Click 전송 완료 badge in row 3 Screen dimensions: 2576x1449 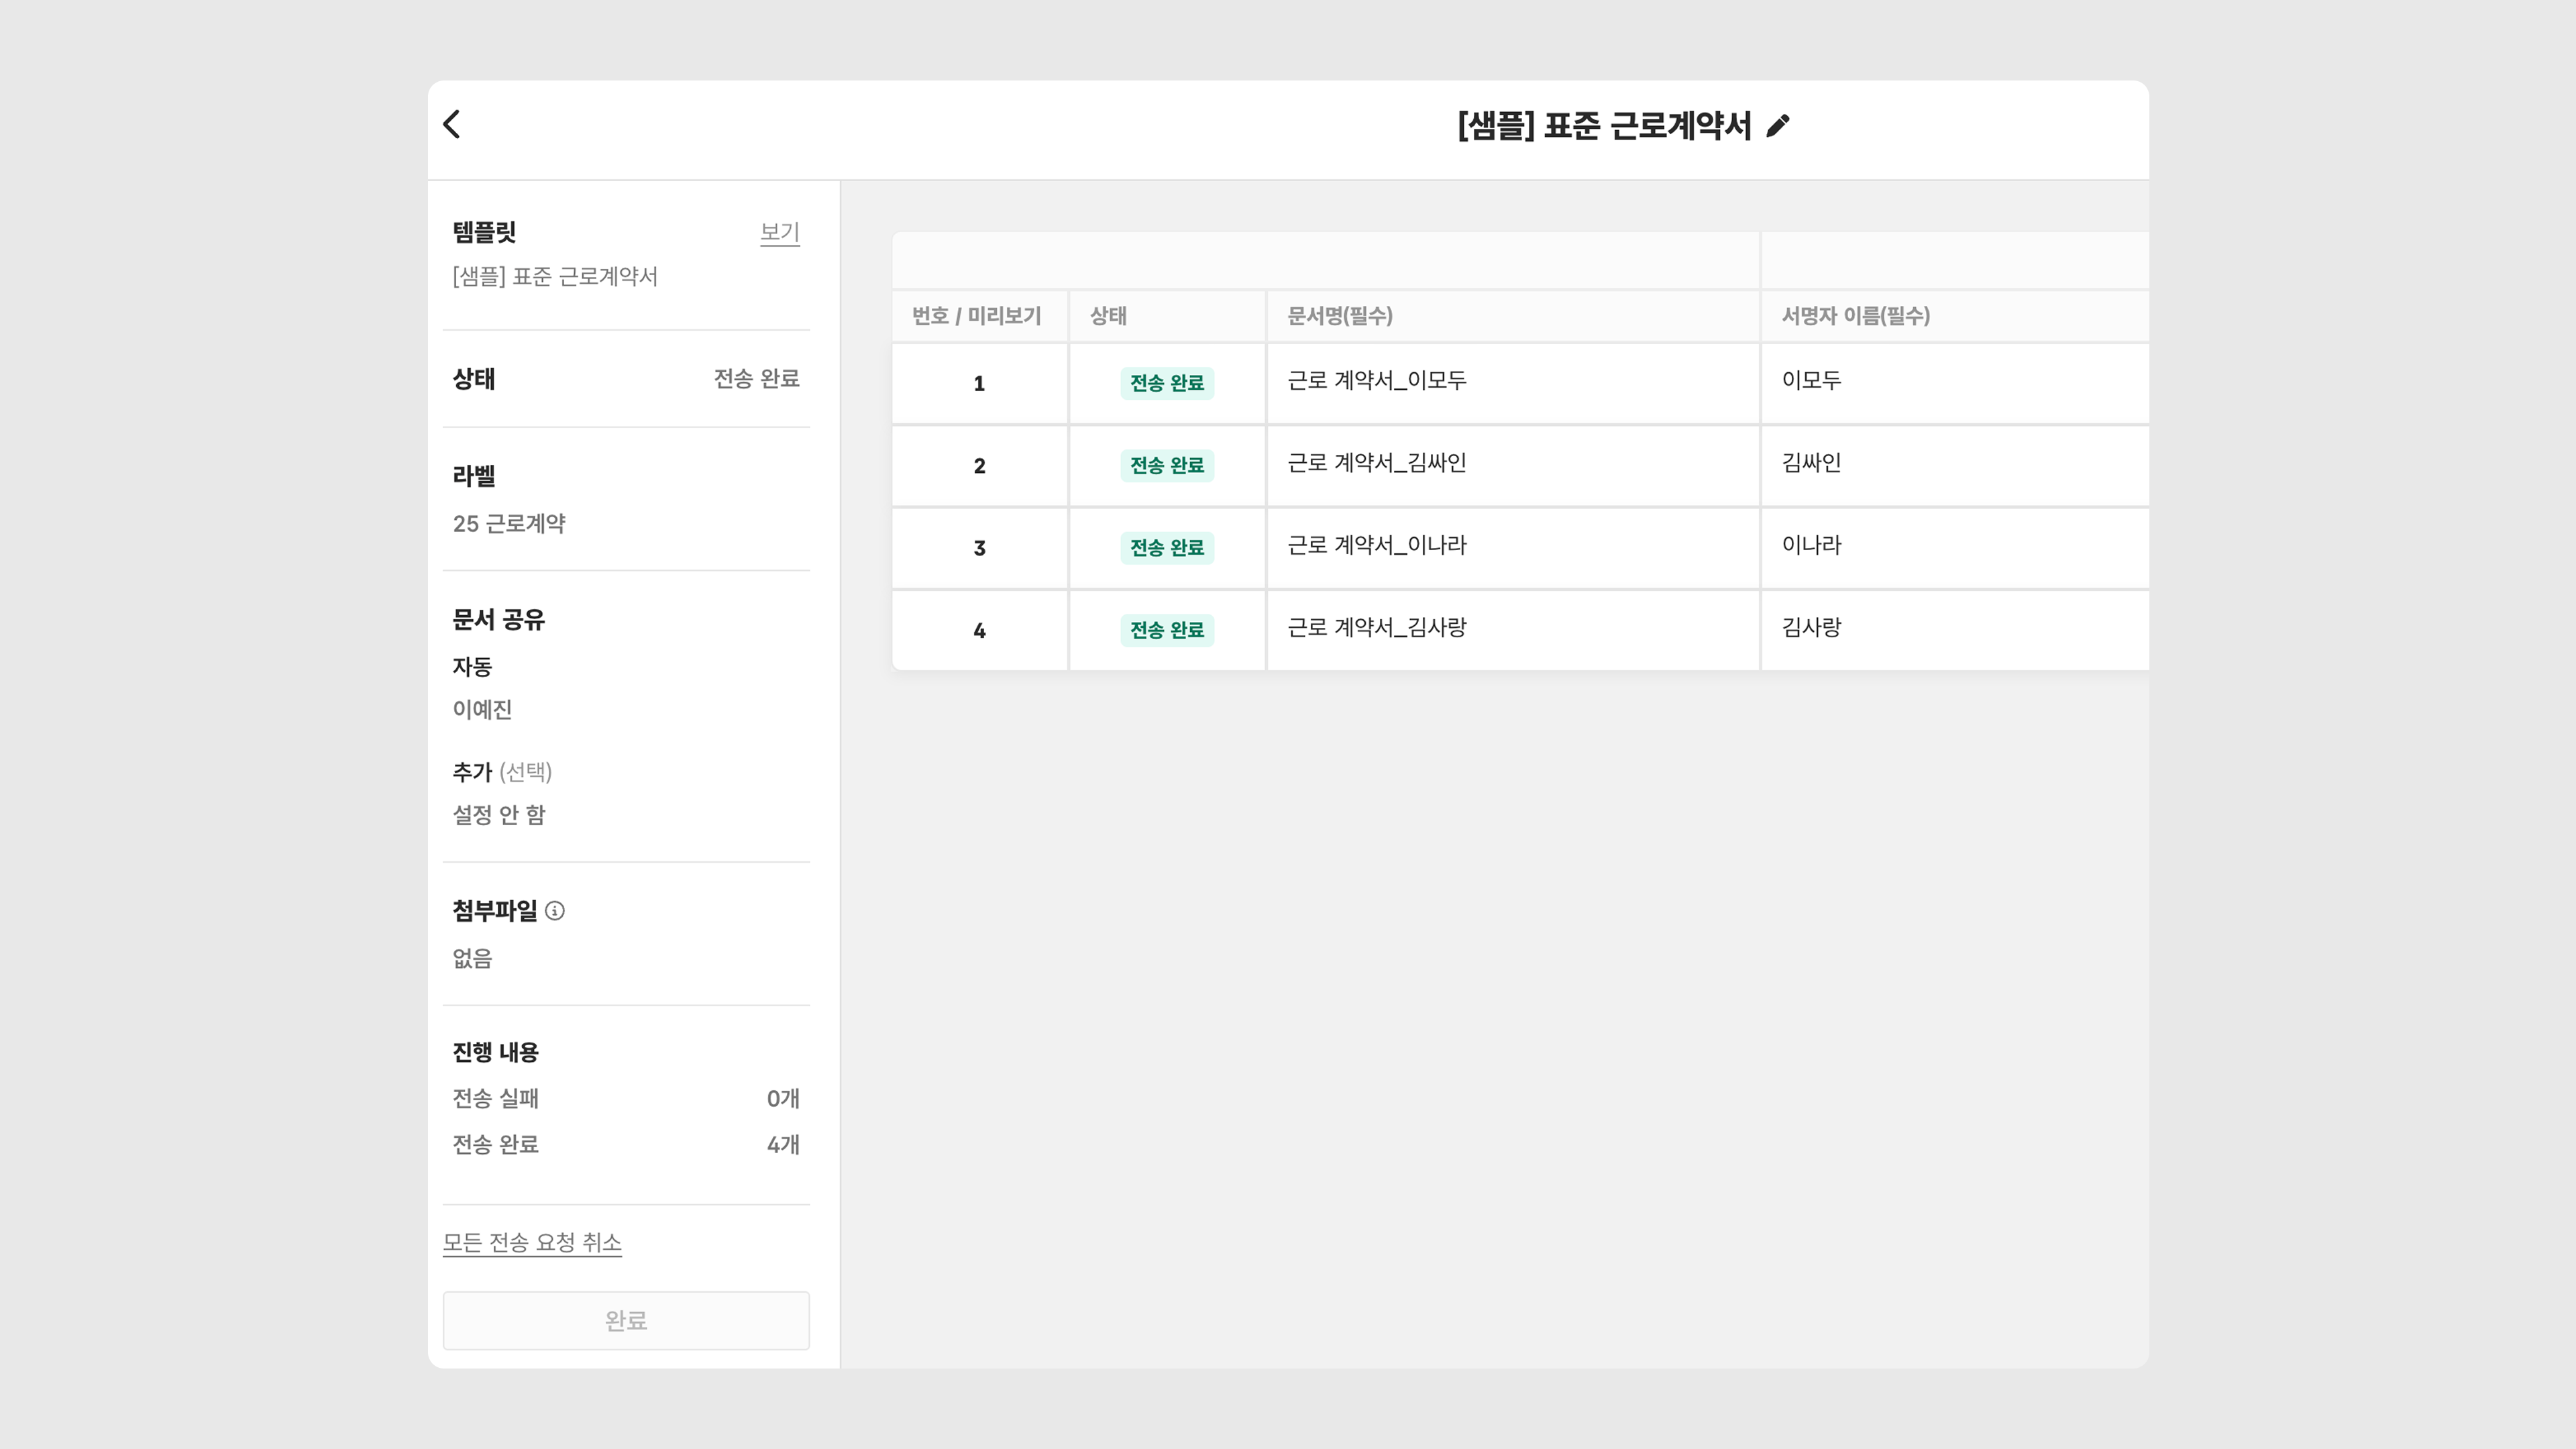click(x=1166, y=548)
